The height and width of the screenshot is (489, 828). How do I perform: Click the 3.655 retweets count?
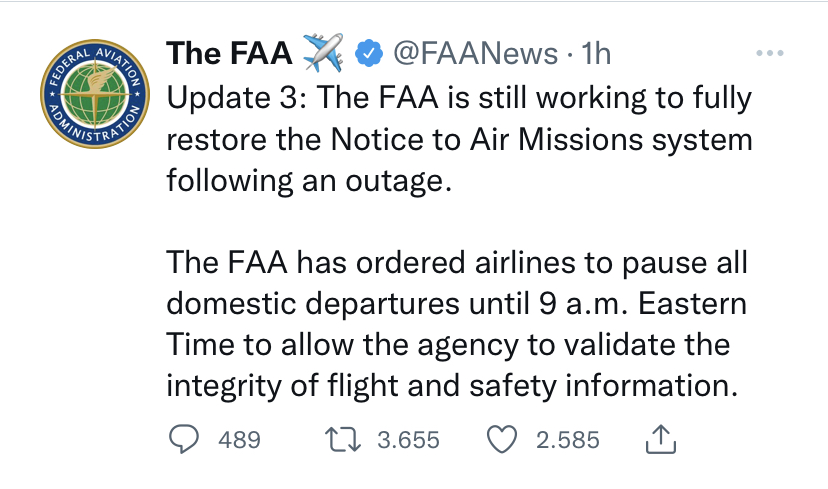click(x=407, y=440)
